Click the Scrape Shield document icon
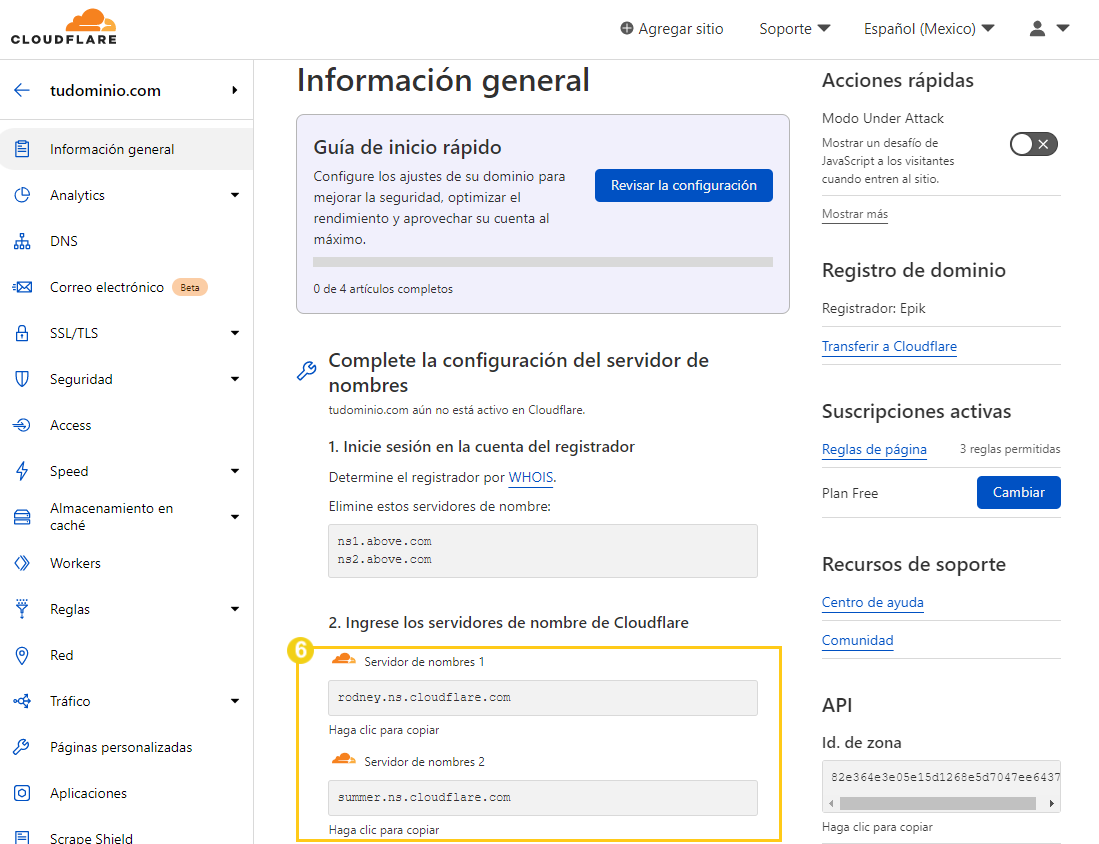The width and height of the screenshot is (1099, 844). pyautogui.click(x=22, y=837)
